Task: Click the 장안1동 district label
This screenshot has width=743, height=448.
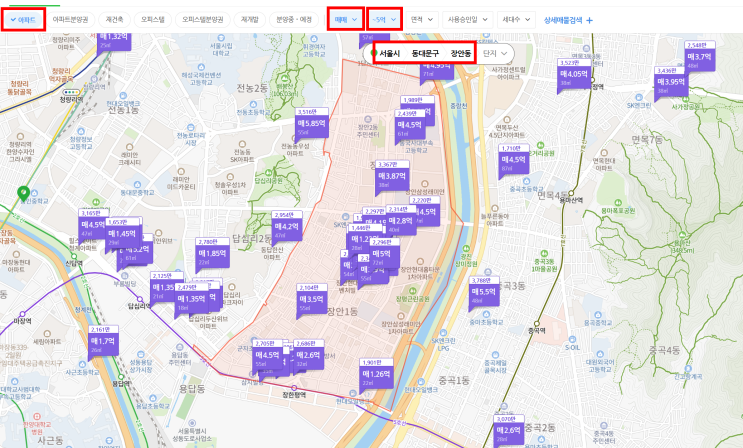Action: pyautogui.click(x=343, y=311)
